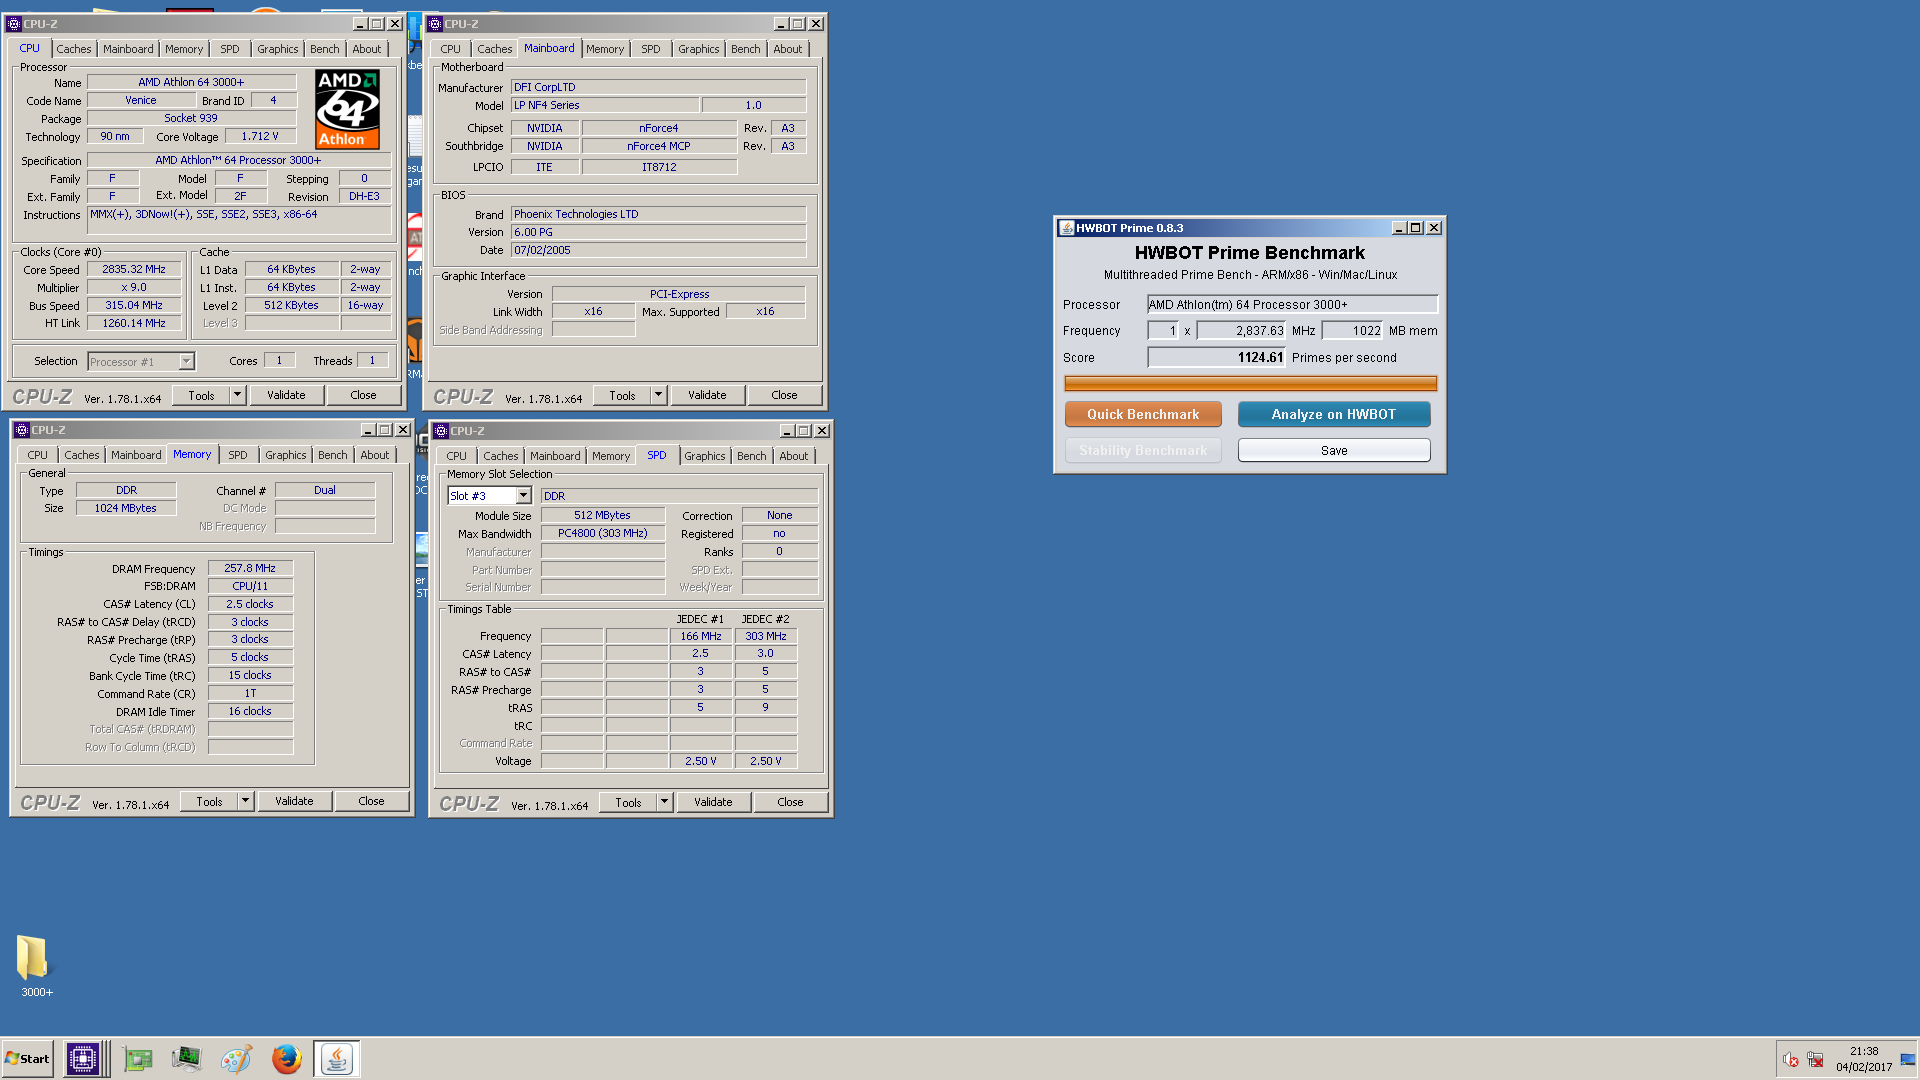Click the HWBOT Prime title bar icon
The image size is (1920, 1080).
coord(1067,228)
